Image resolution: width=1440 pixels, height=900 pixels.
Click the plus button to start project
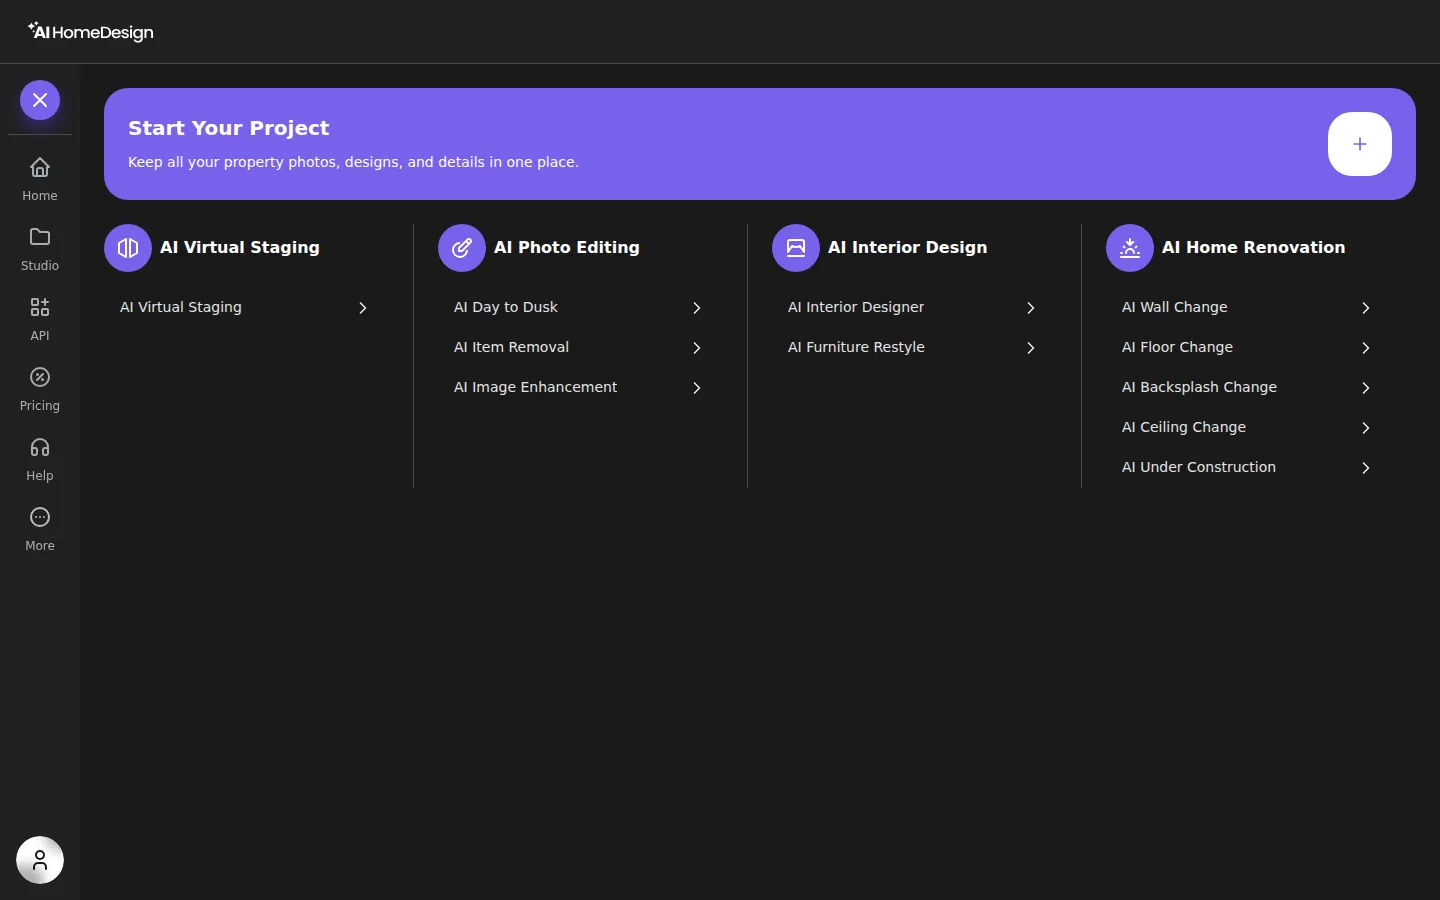coord(1360,144)
